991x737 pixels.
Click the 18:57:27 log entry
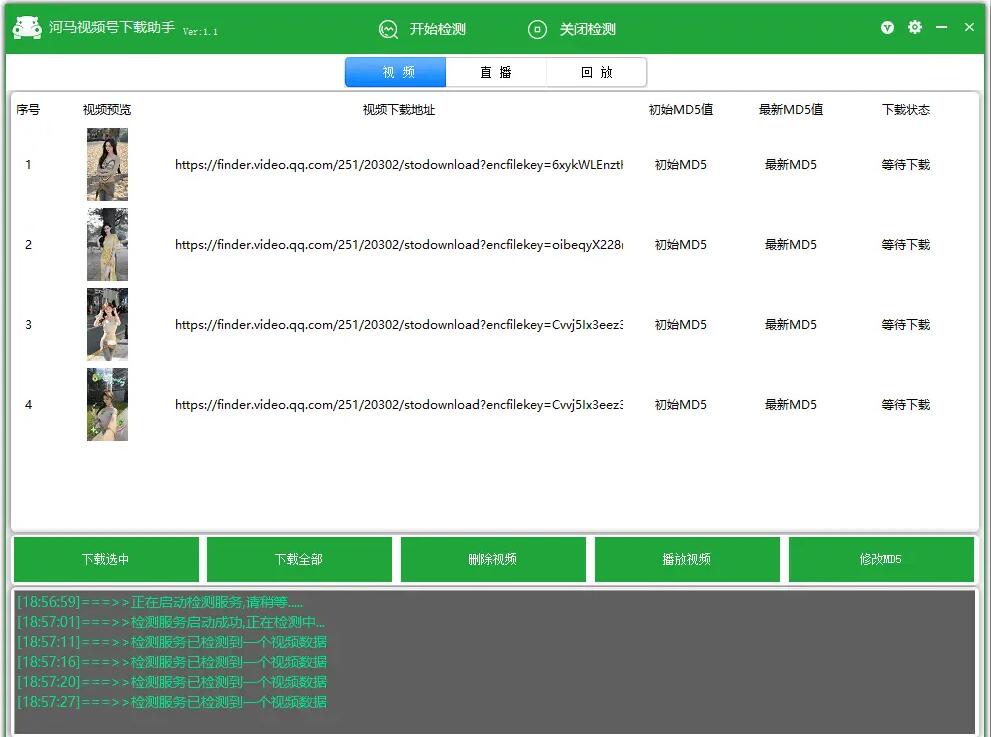tap(172, 702)
